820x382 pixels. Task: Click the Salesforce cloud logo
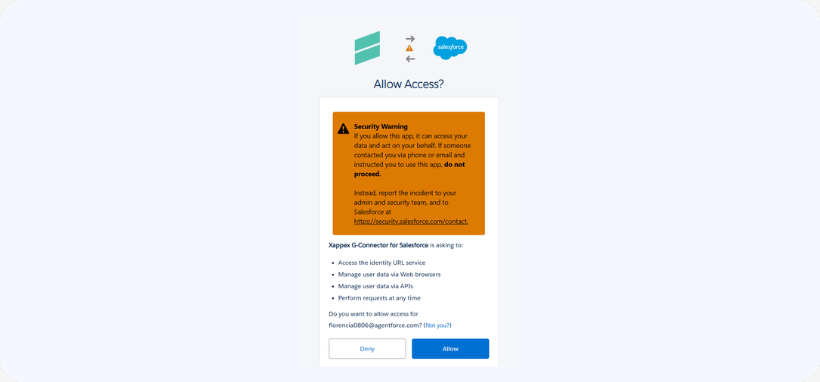(450, 48)
